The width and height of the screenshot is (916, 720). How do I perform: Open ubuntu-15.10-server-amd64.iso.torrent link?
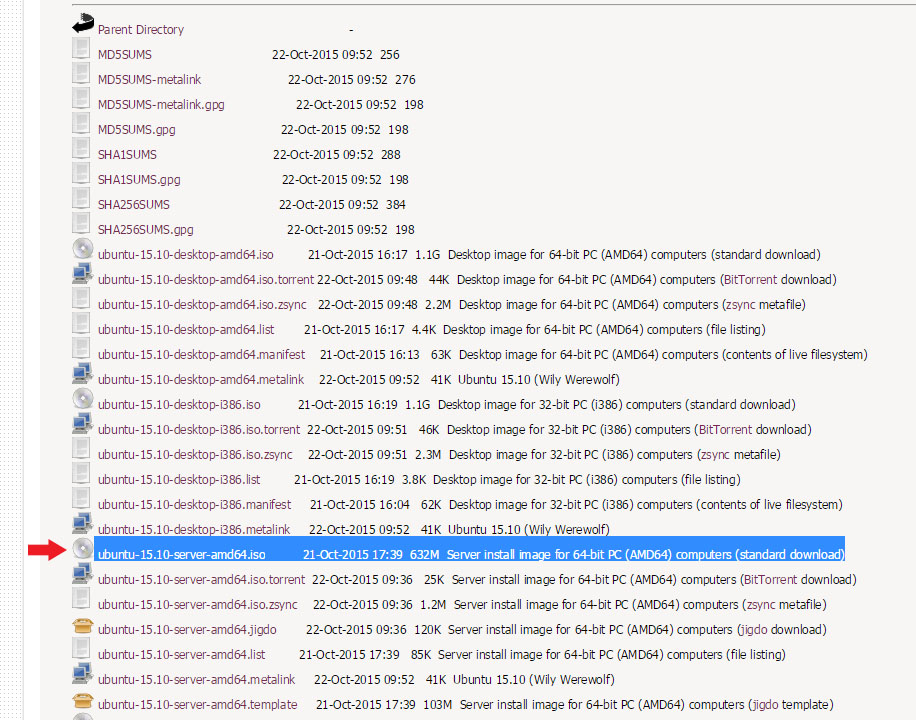pyautogui.click(x=202, y=580)
